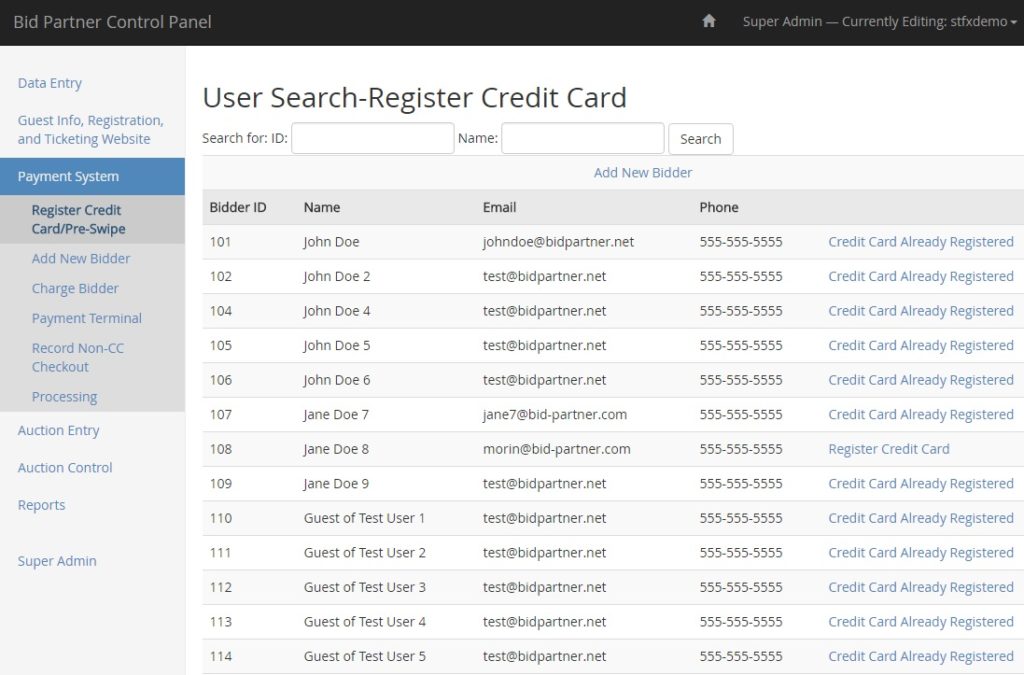Click the home icon in top bar

pyautogui.click(x=709, y=20)
